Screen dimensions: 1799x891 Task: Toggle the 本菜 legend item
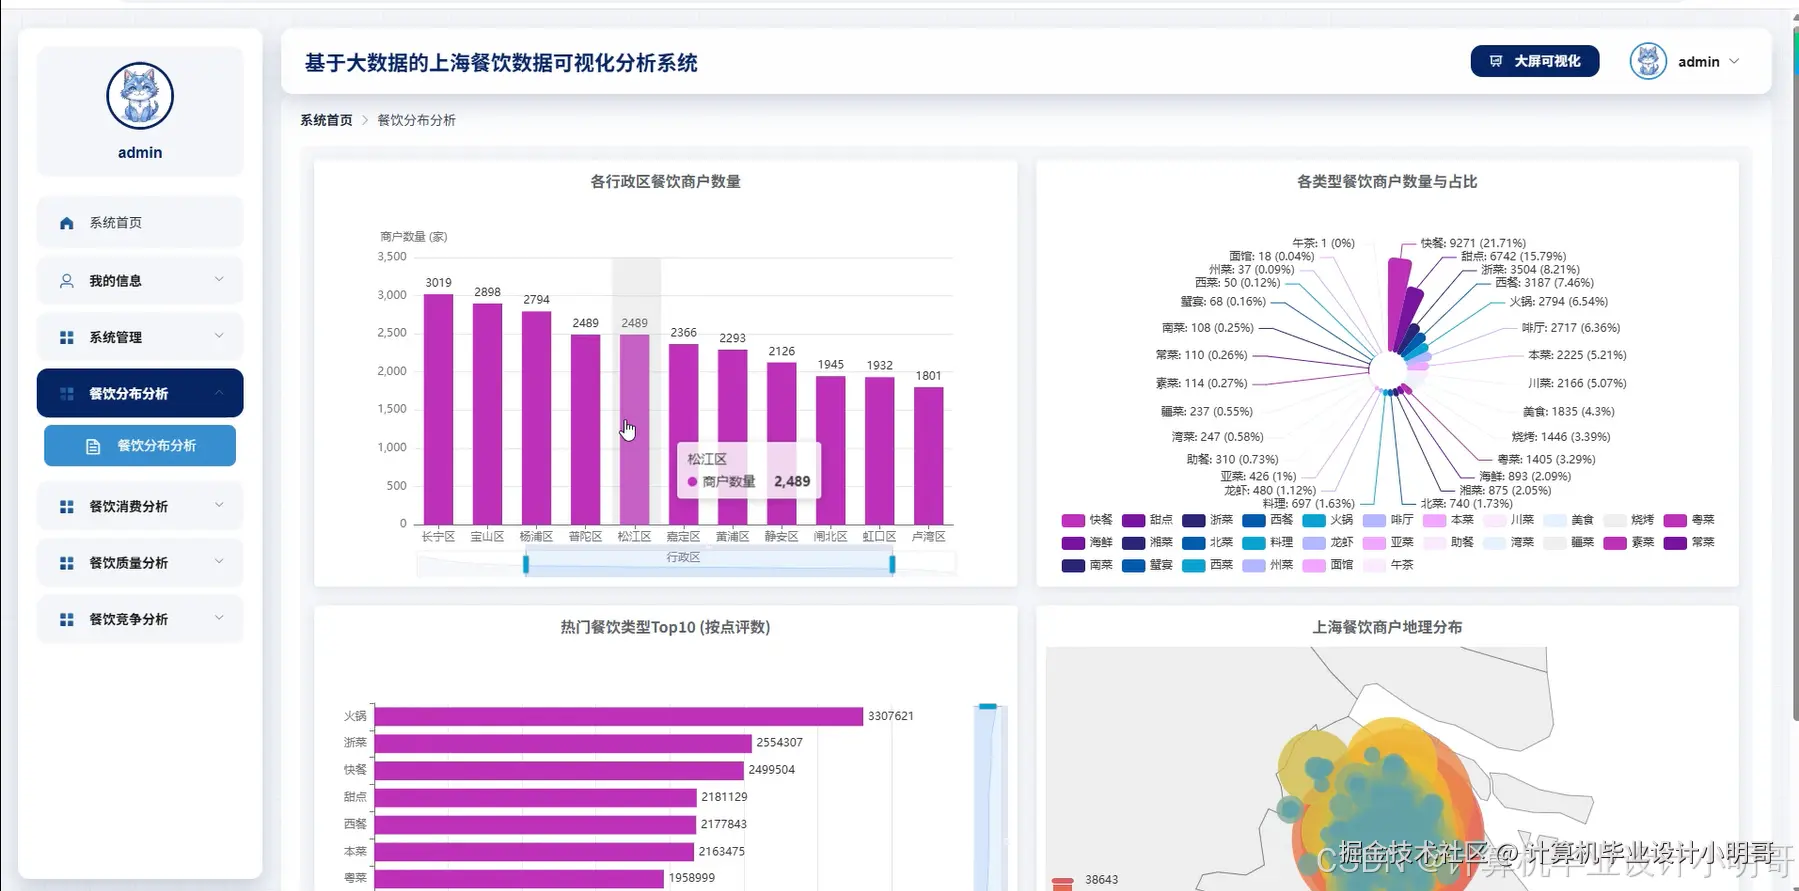(x=1448, y=520)
